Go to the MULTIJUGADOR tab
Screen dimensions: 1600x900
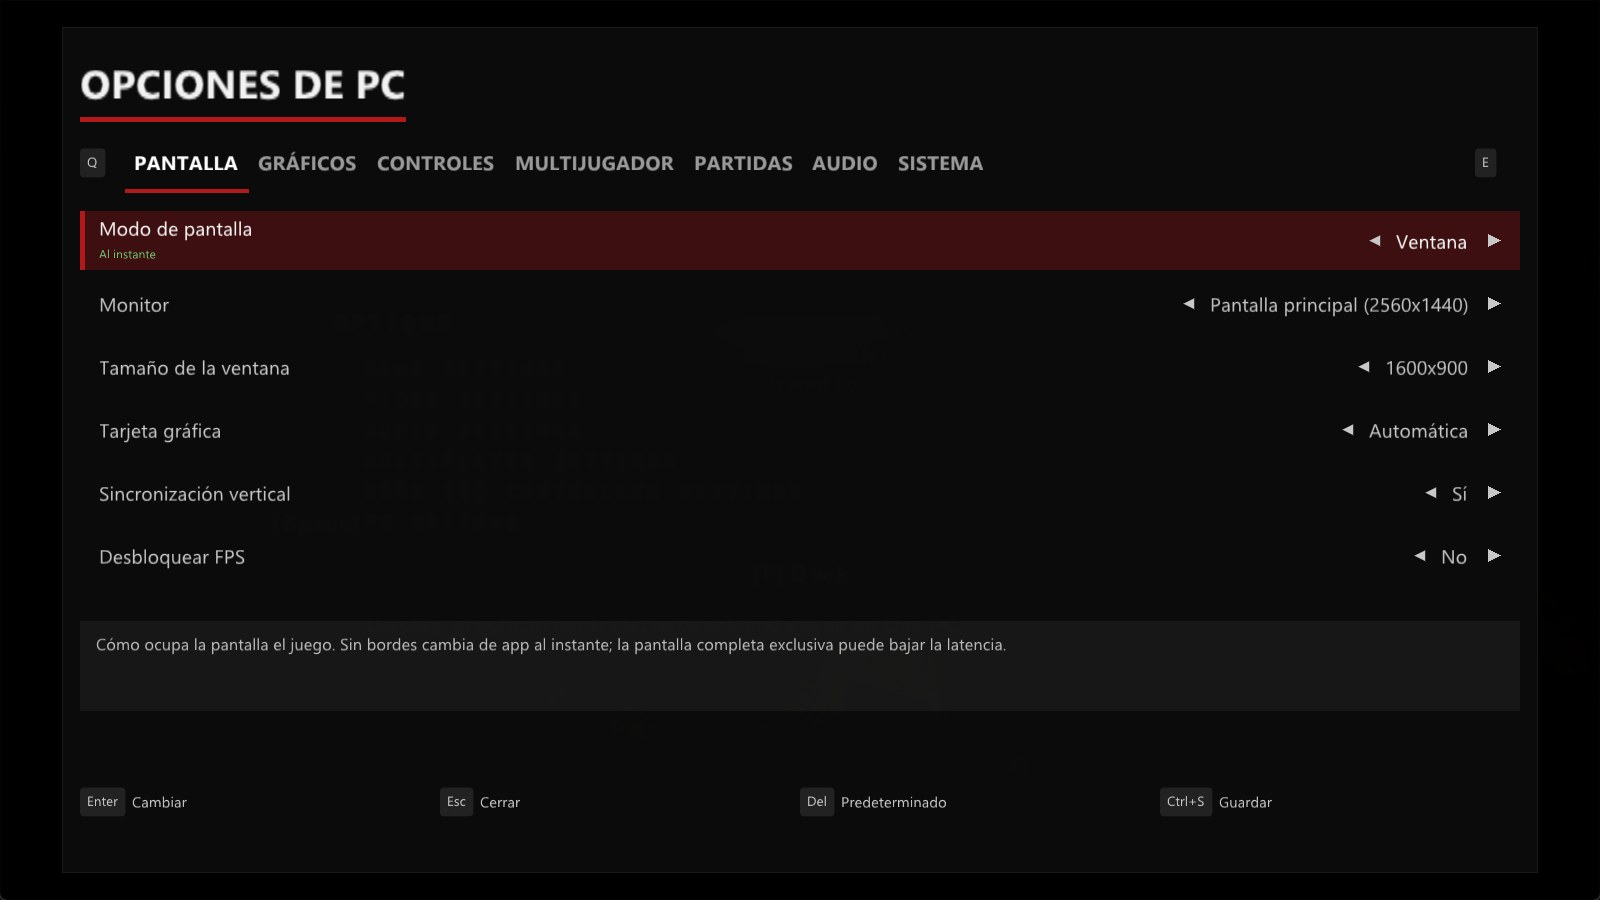(x=594, y=163)
